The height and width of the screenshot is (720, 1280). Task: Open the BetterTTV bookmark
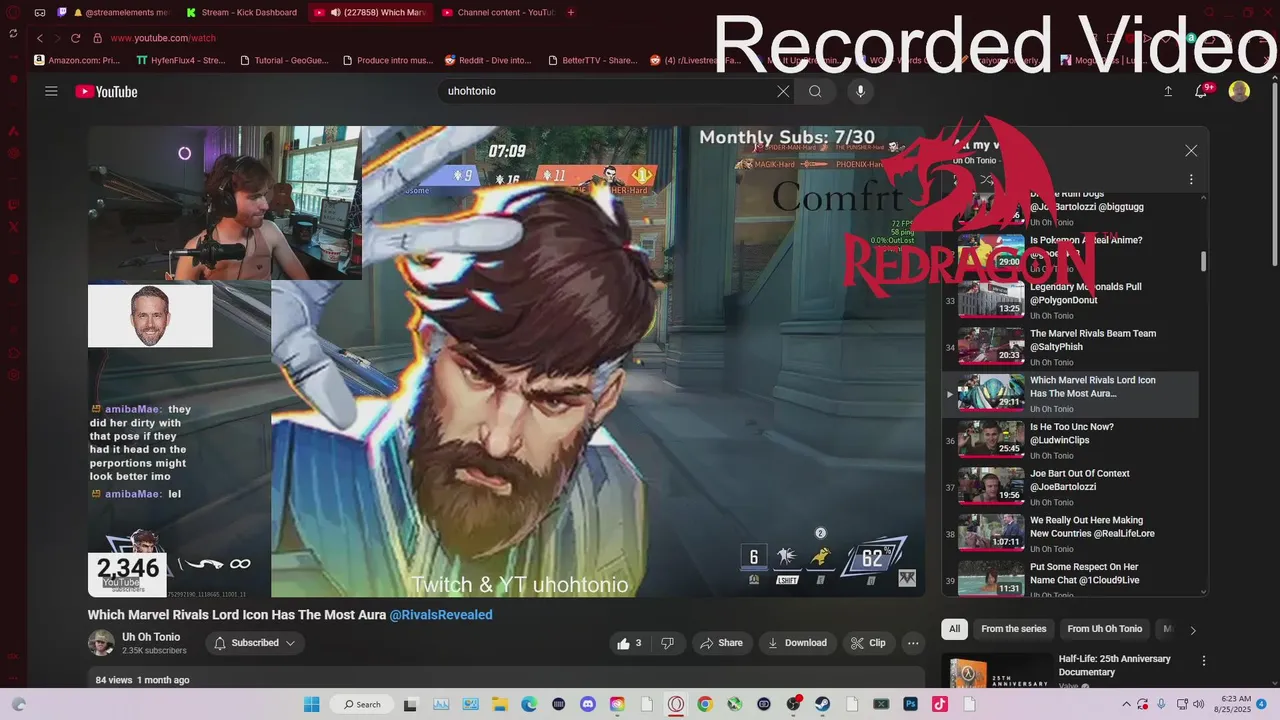[x=592, y=60]
